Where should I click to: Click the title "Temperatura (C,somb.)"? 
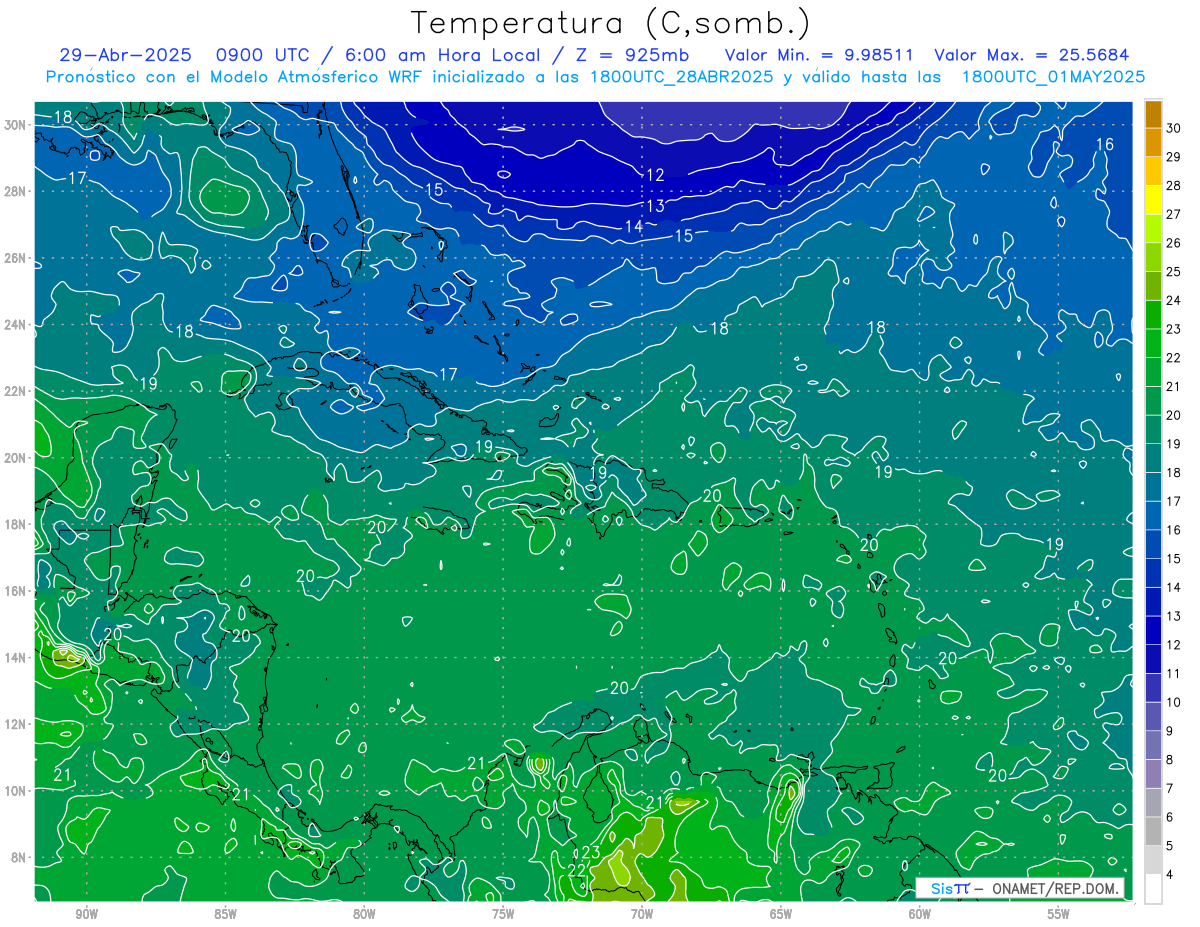(611, 23)
